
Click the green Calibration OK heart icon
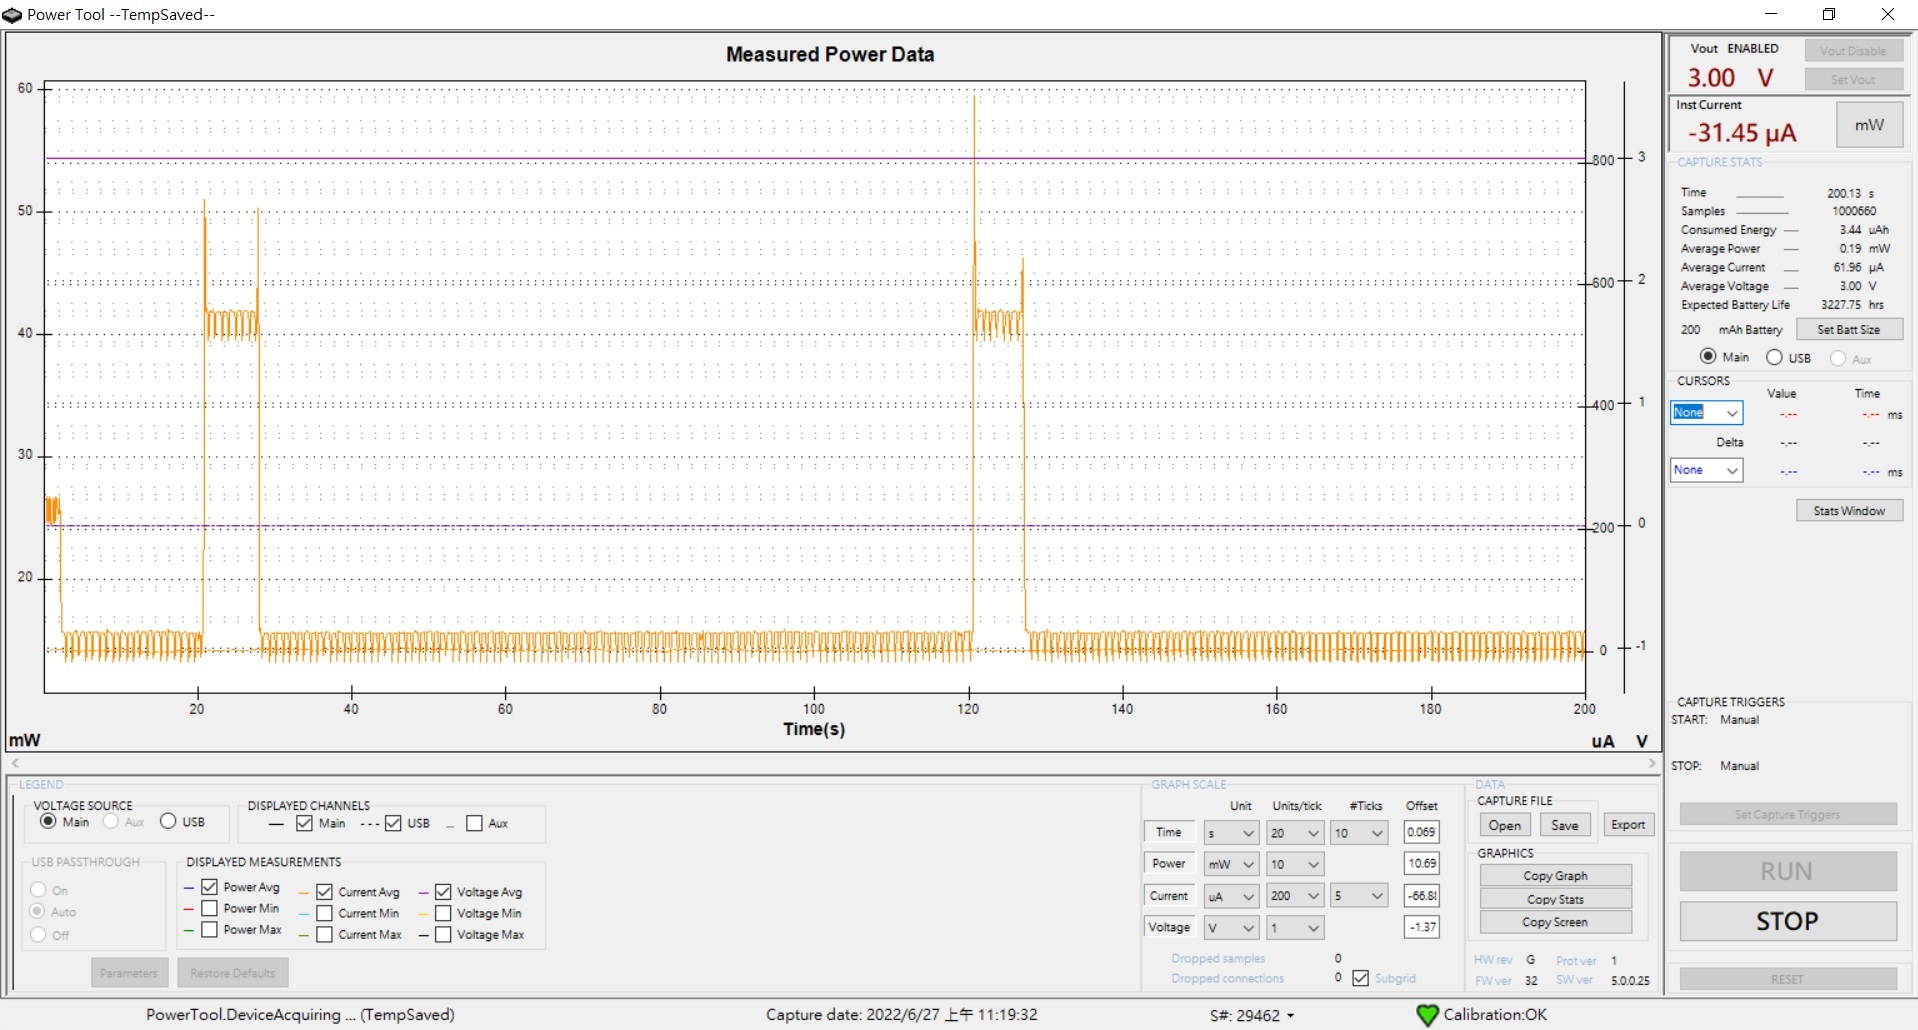coord(1427,1015)
